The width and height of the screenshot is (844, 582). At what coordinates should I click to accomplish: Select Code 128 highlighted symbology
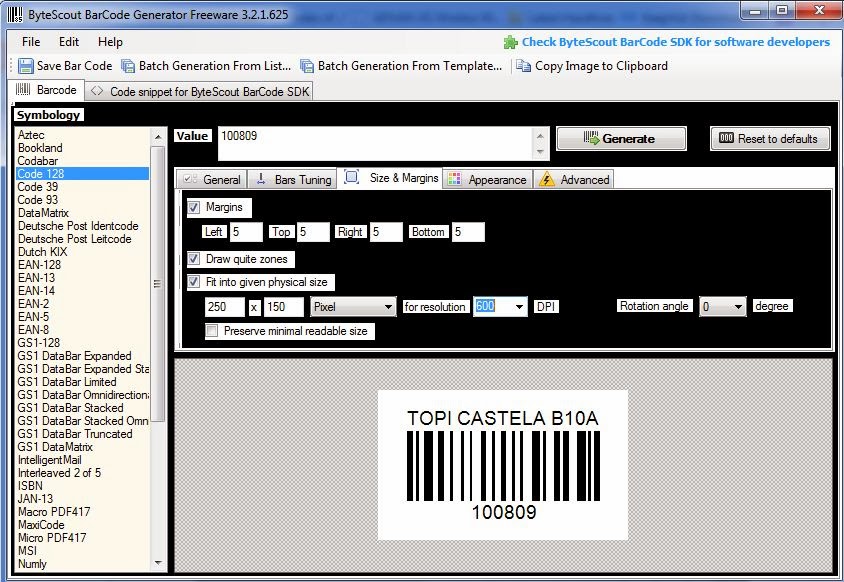(83, 173)
